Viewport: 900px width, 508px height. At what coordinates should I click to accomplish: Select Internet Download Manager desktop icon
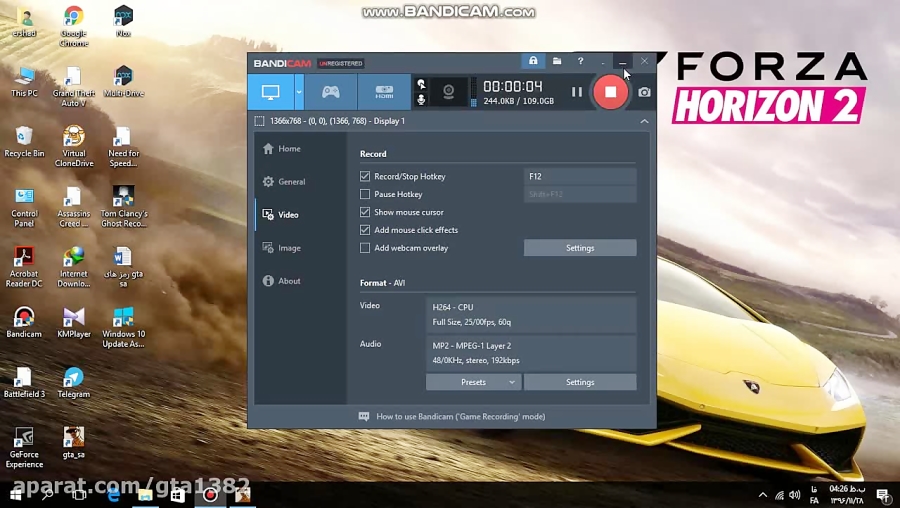(73, 267)
